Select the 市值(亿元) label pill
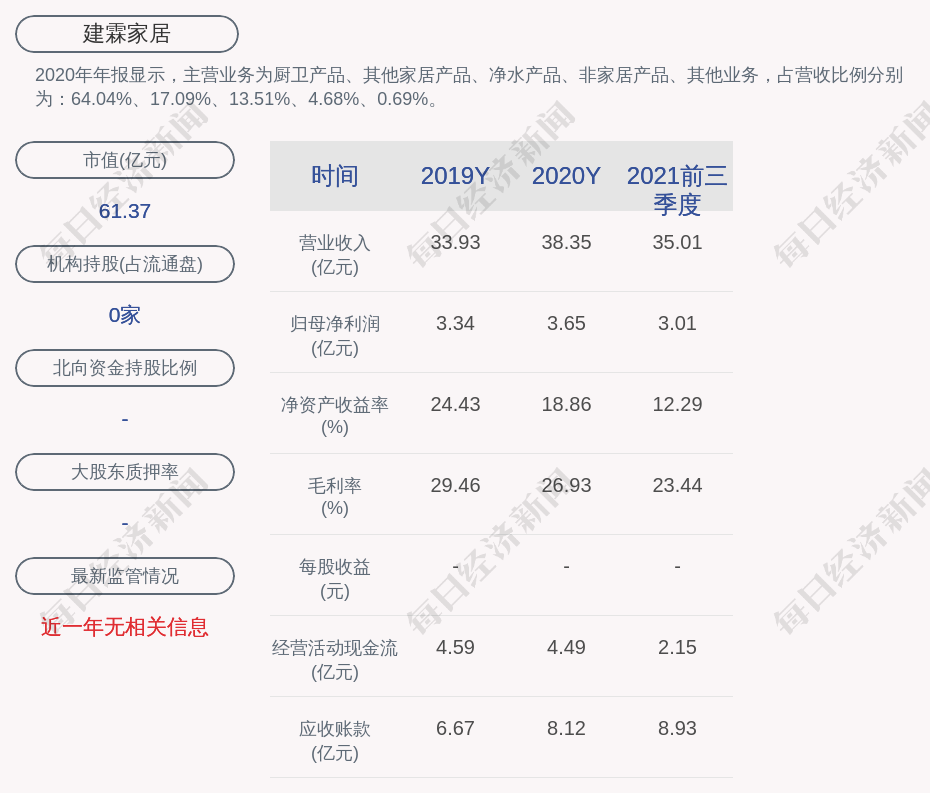This screenshot has width=930, height=793. coord(125,160)
